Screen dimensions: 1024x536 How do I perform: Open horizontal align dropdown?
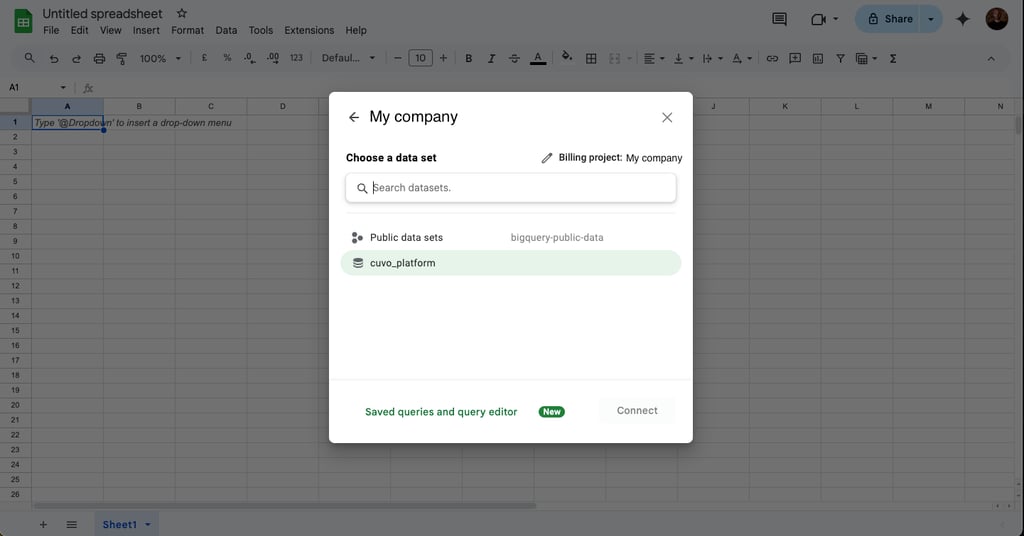click(654, 59)
